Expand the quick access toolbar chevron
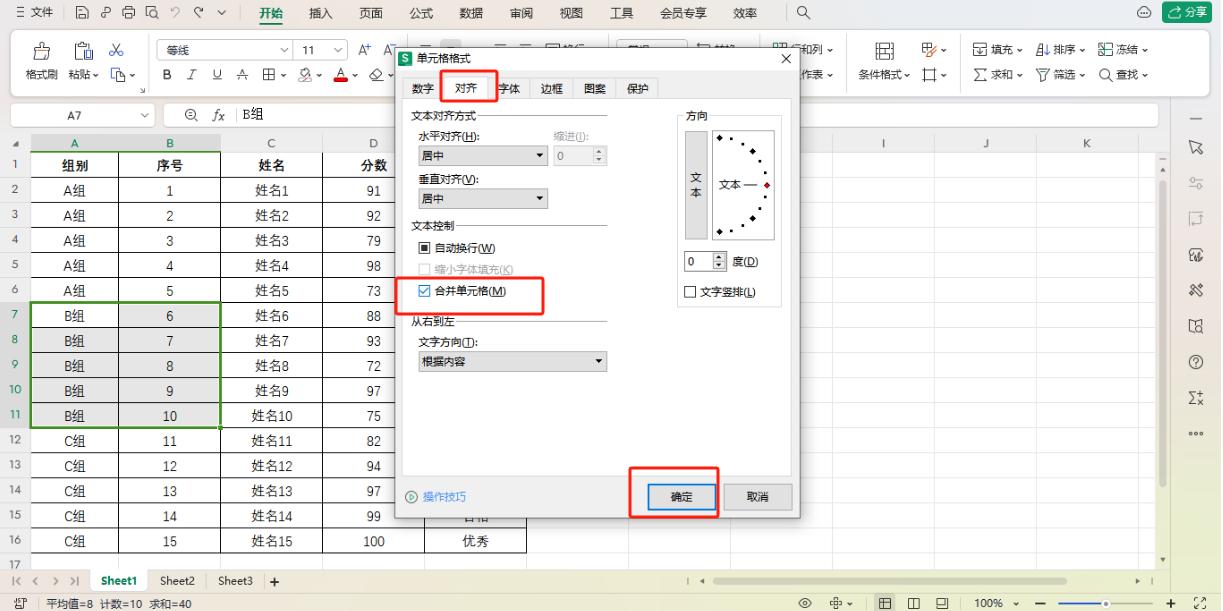 (221, 13)
